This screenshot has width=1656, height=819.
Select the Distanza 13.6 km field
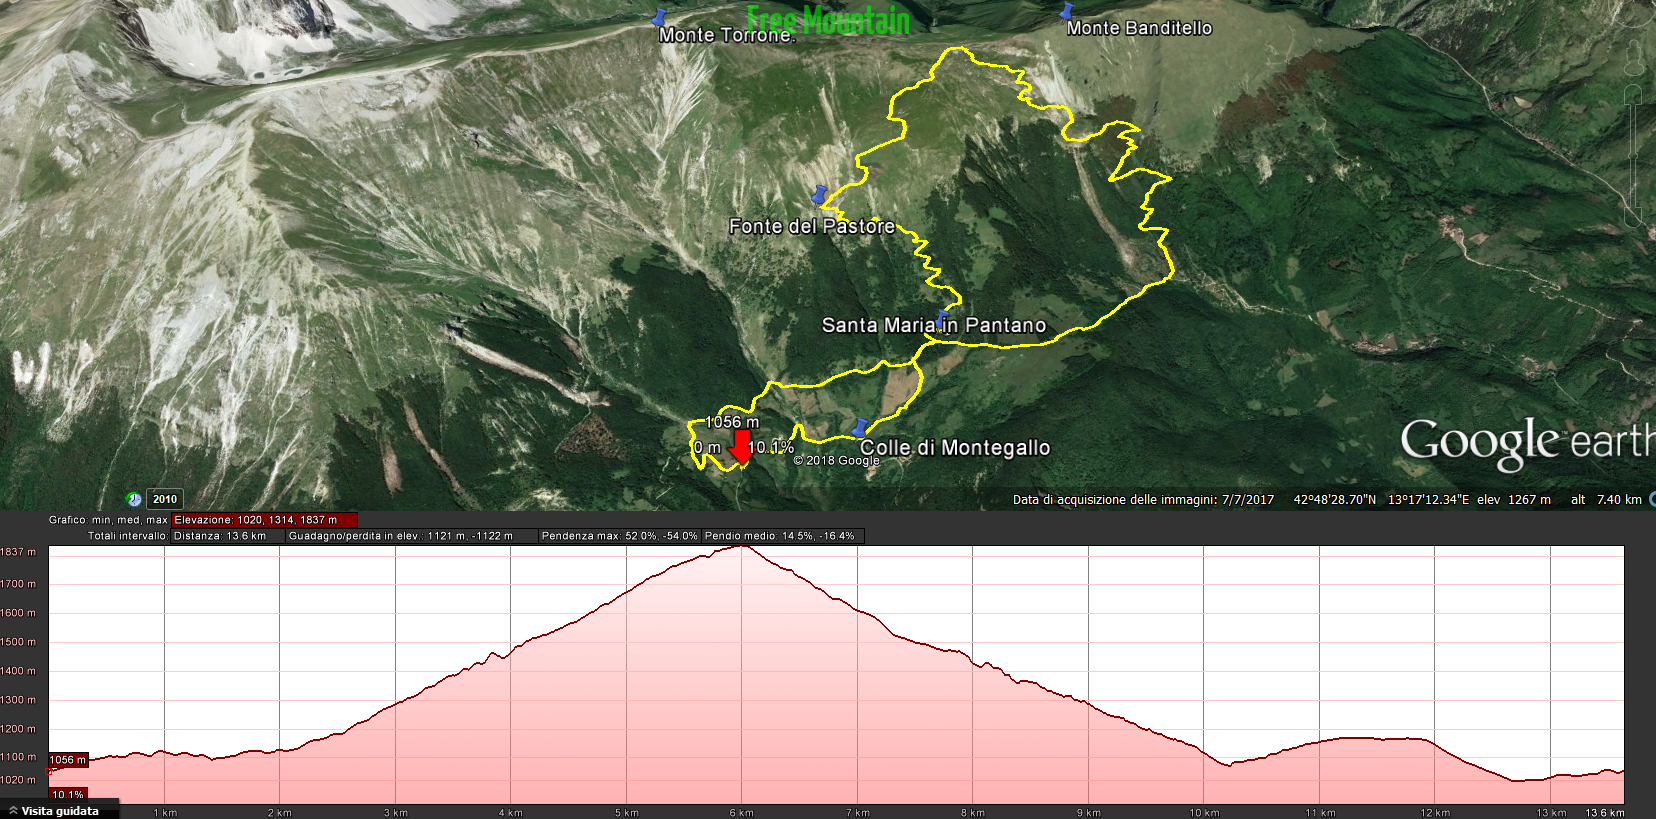click(227, 536)
